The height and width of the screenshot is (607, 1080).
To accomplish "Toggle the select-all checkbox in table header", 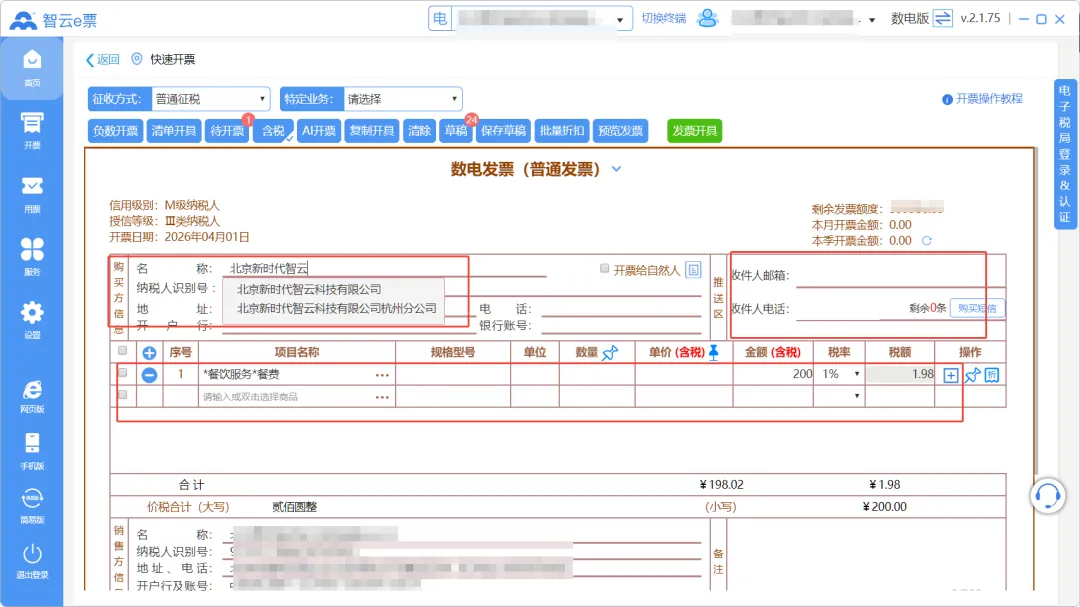I will click(123, 351).
